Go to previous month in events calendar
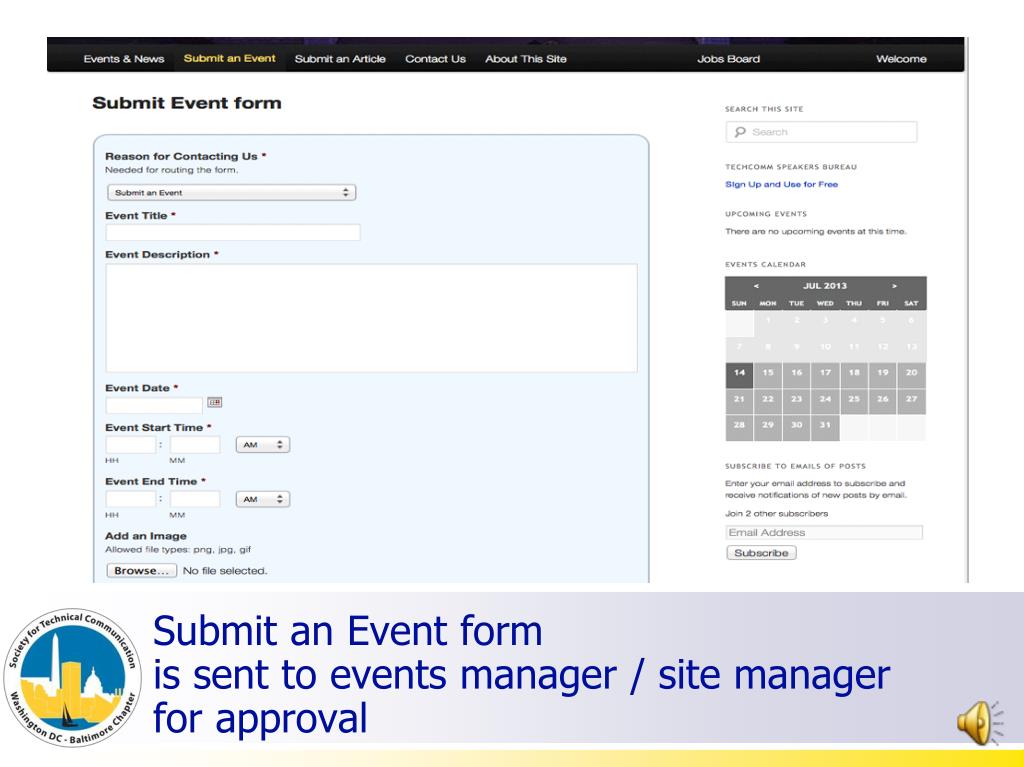The height and width of the screenshot is (767, 1024). coord(756,286)
